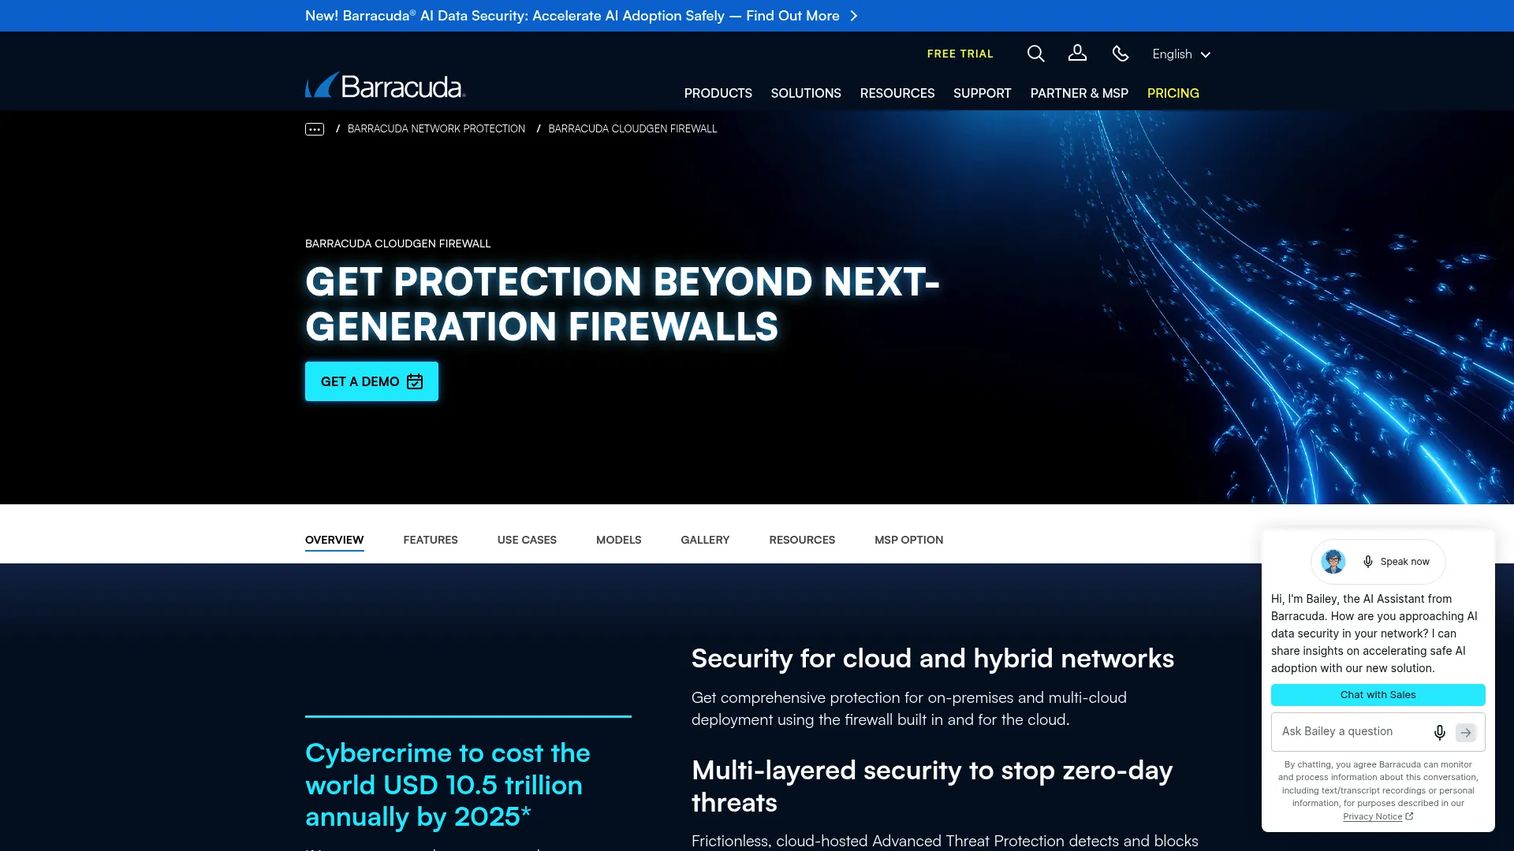Screen dimensions: 1514x851
Task: Click the microphone in Ask Bailey field
Action: (1439, 732)
